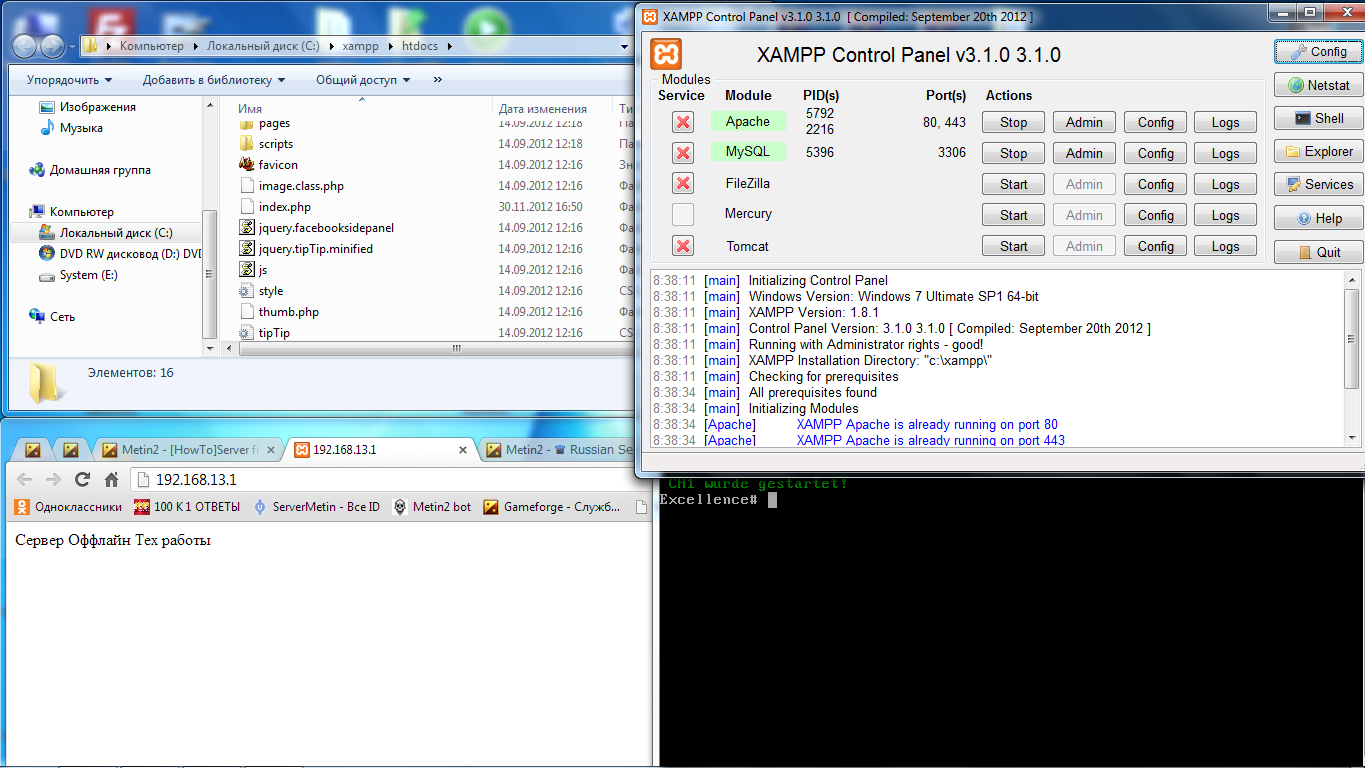The height and width of the screenshot is (768, 1366).
Task: Open Apache Admin page
Action: [1084, 122]
